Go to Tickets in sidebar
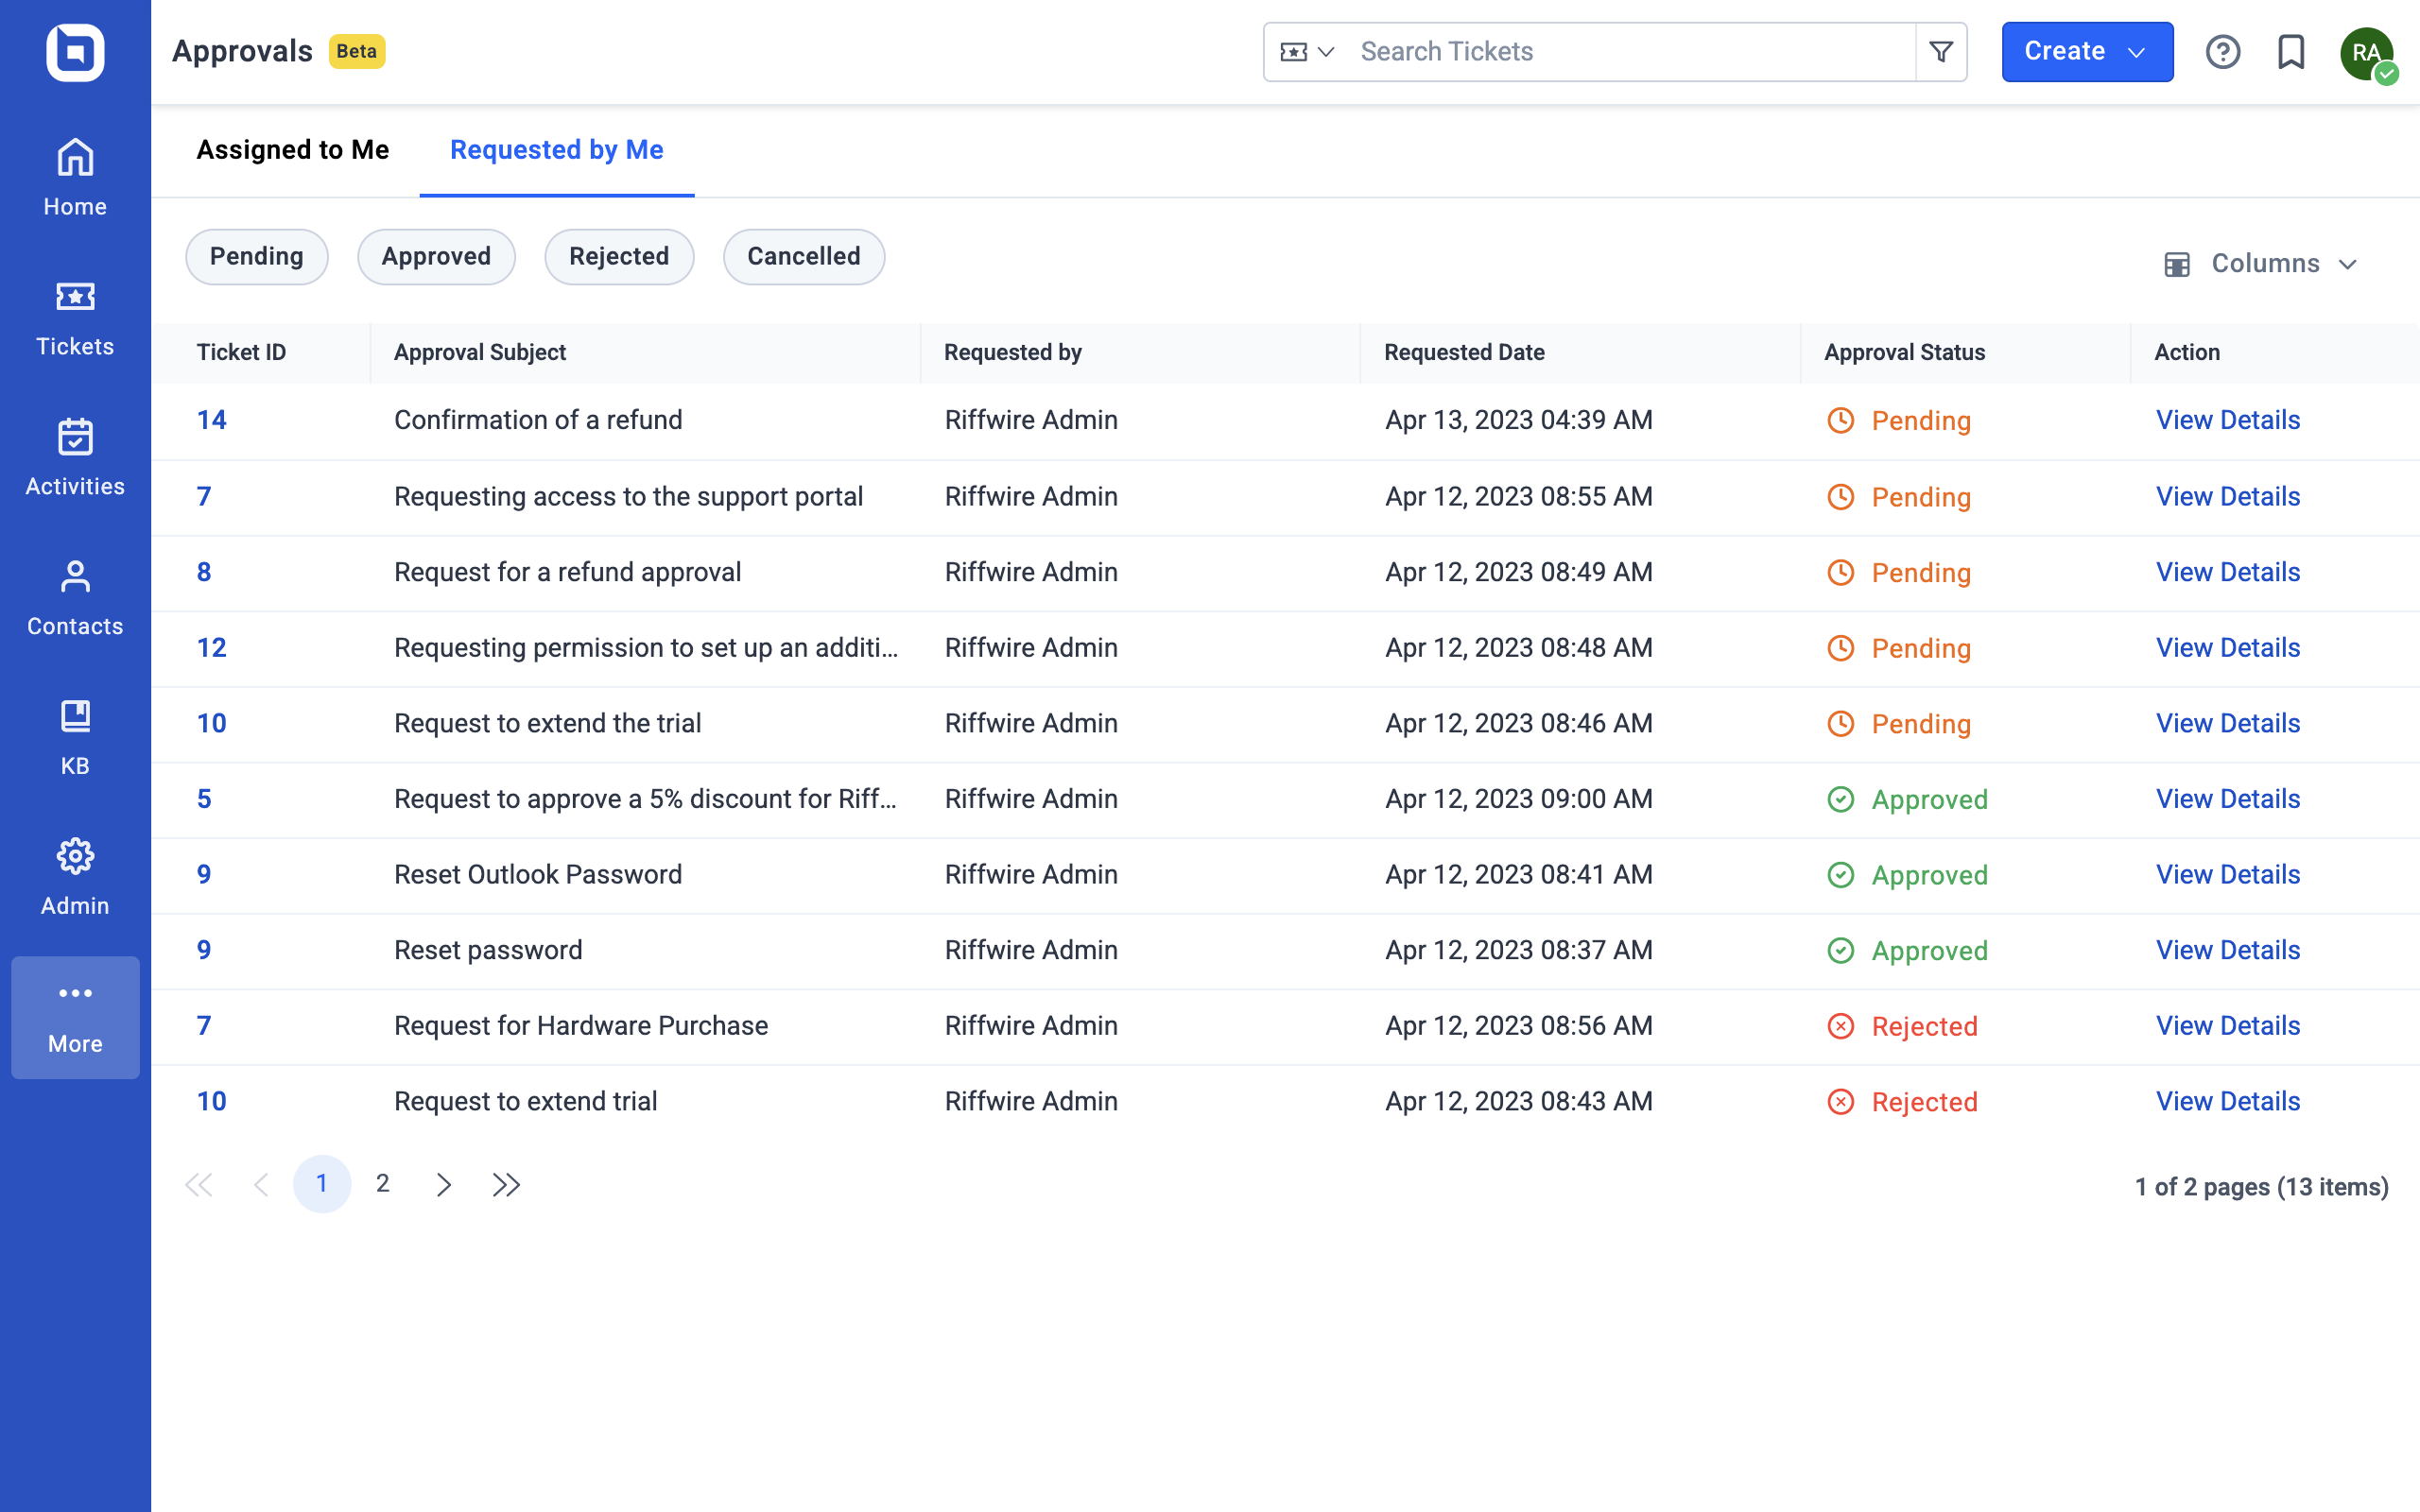 (75, 317)
